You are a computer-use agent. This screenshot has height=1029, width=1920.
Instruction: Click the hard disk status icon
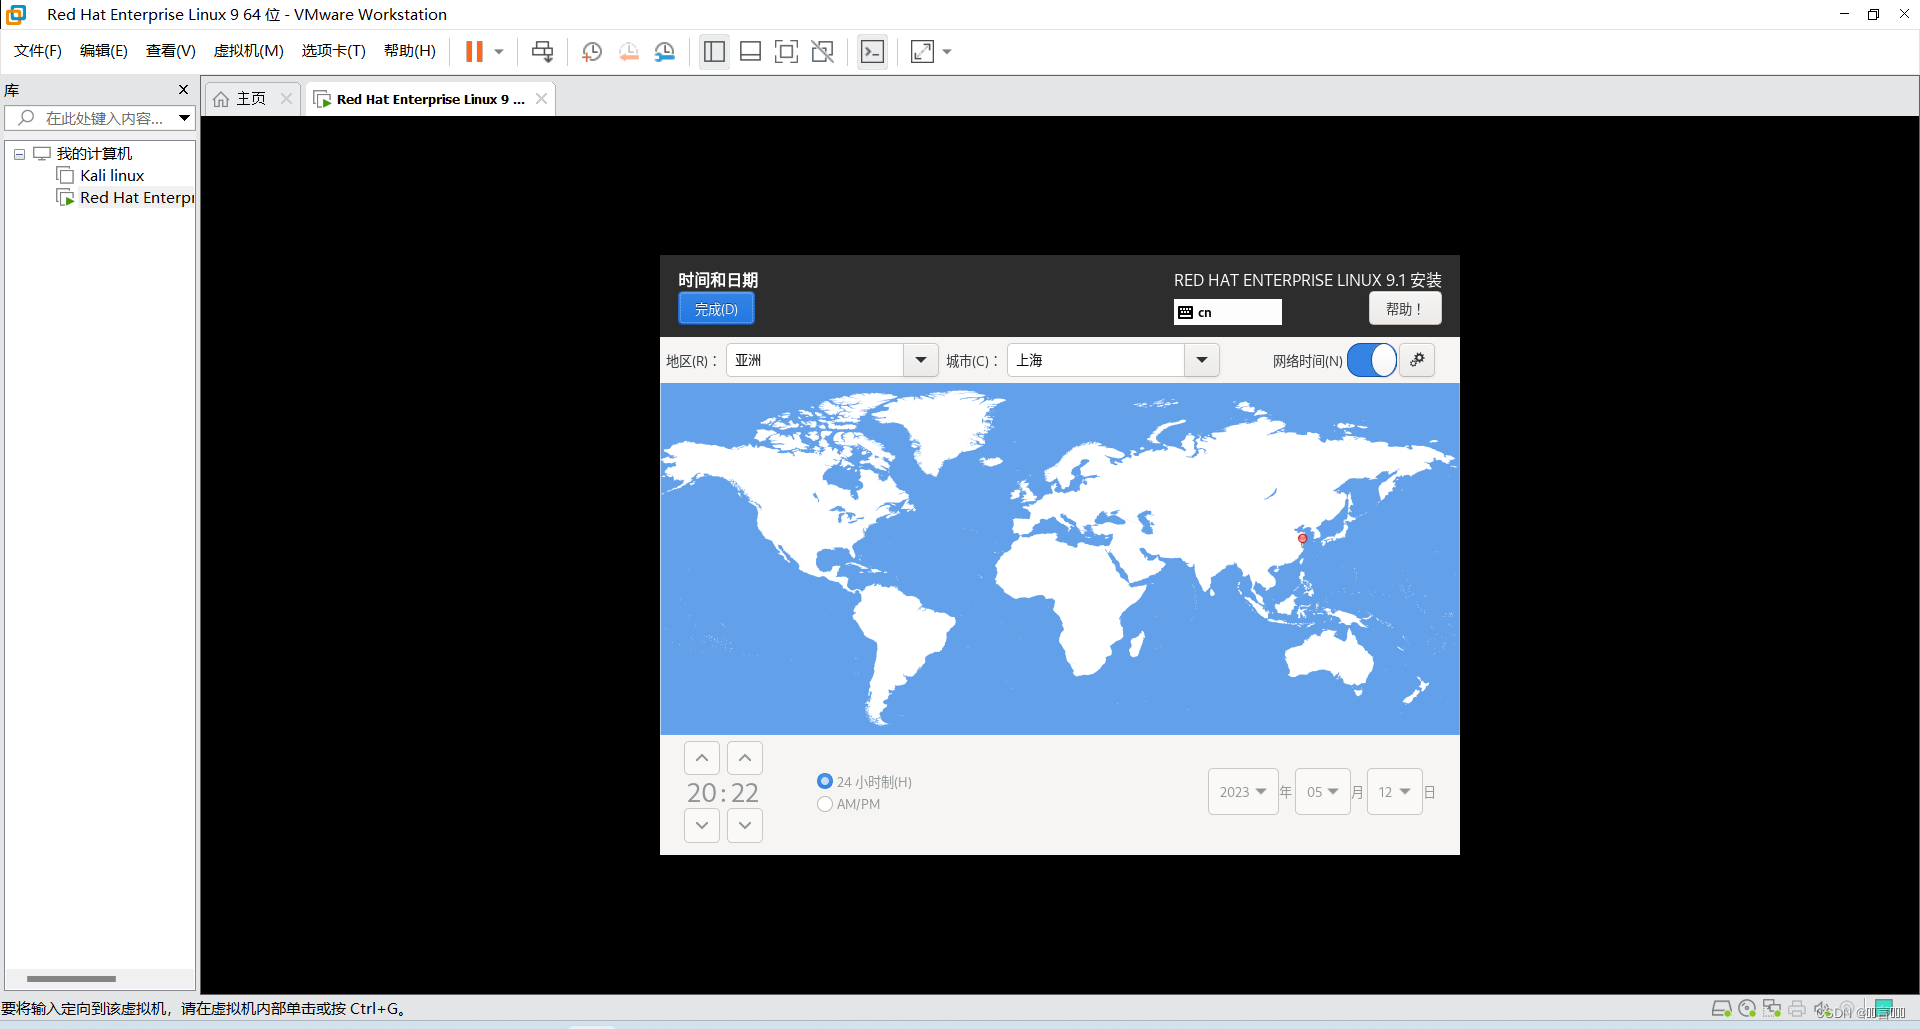(x=1721, y=1009)
